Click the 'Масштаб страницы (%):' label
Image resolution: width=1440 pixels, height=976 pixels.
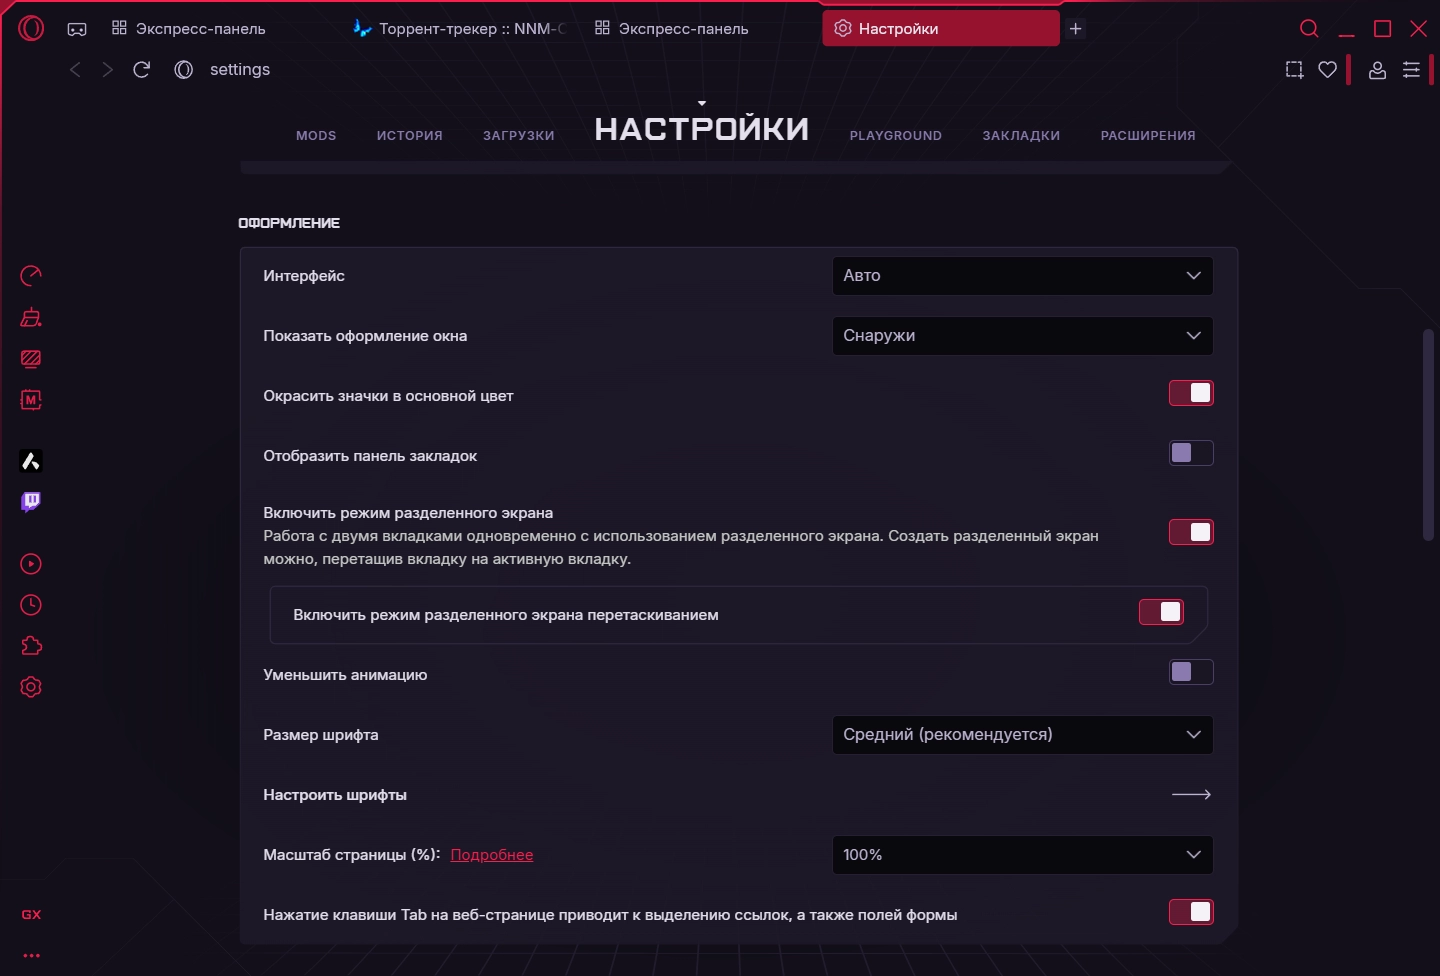pos(352,855)
